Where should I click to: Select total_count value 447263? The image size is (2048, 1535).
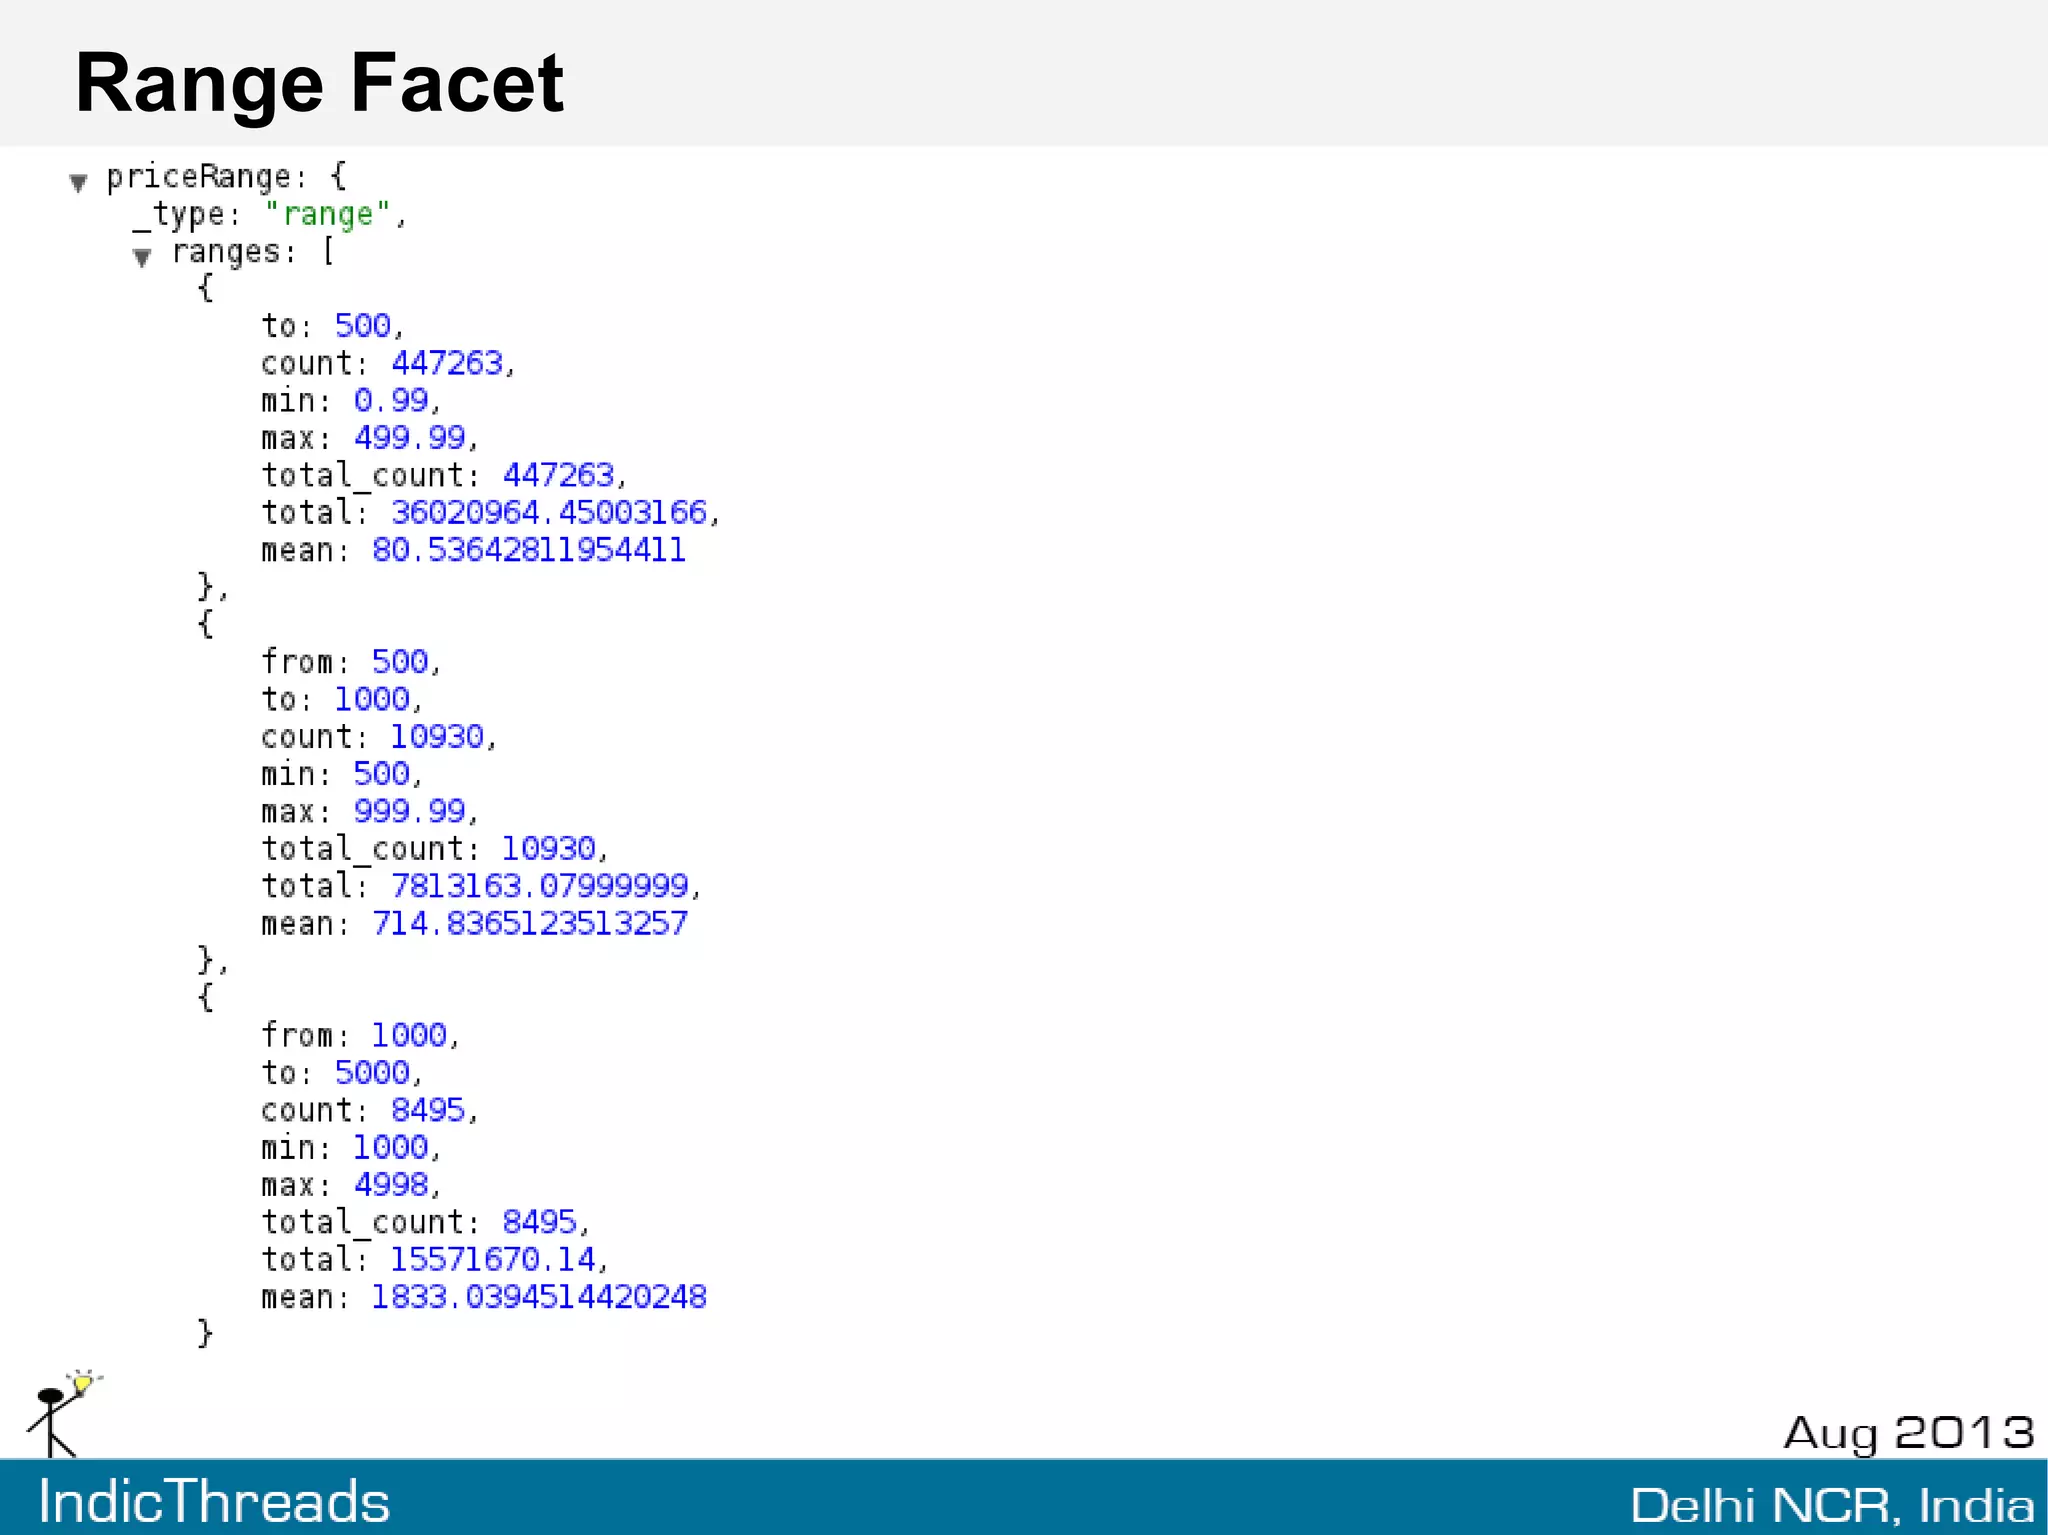click(x=558, y=474)
